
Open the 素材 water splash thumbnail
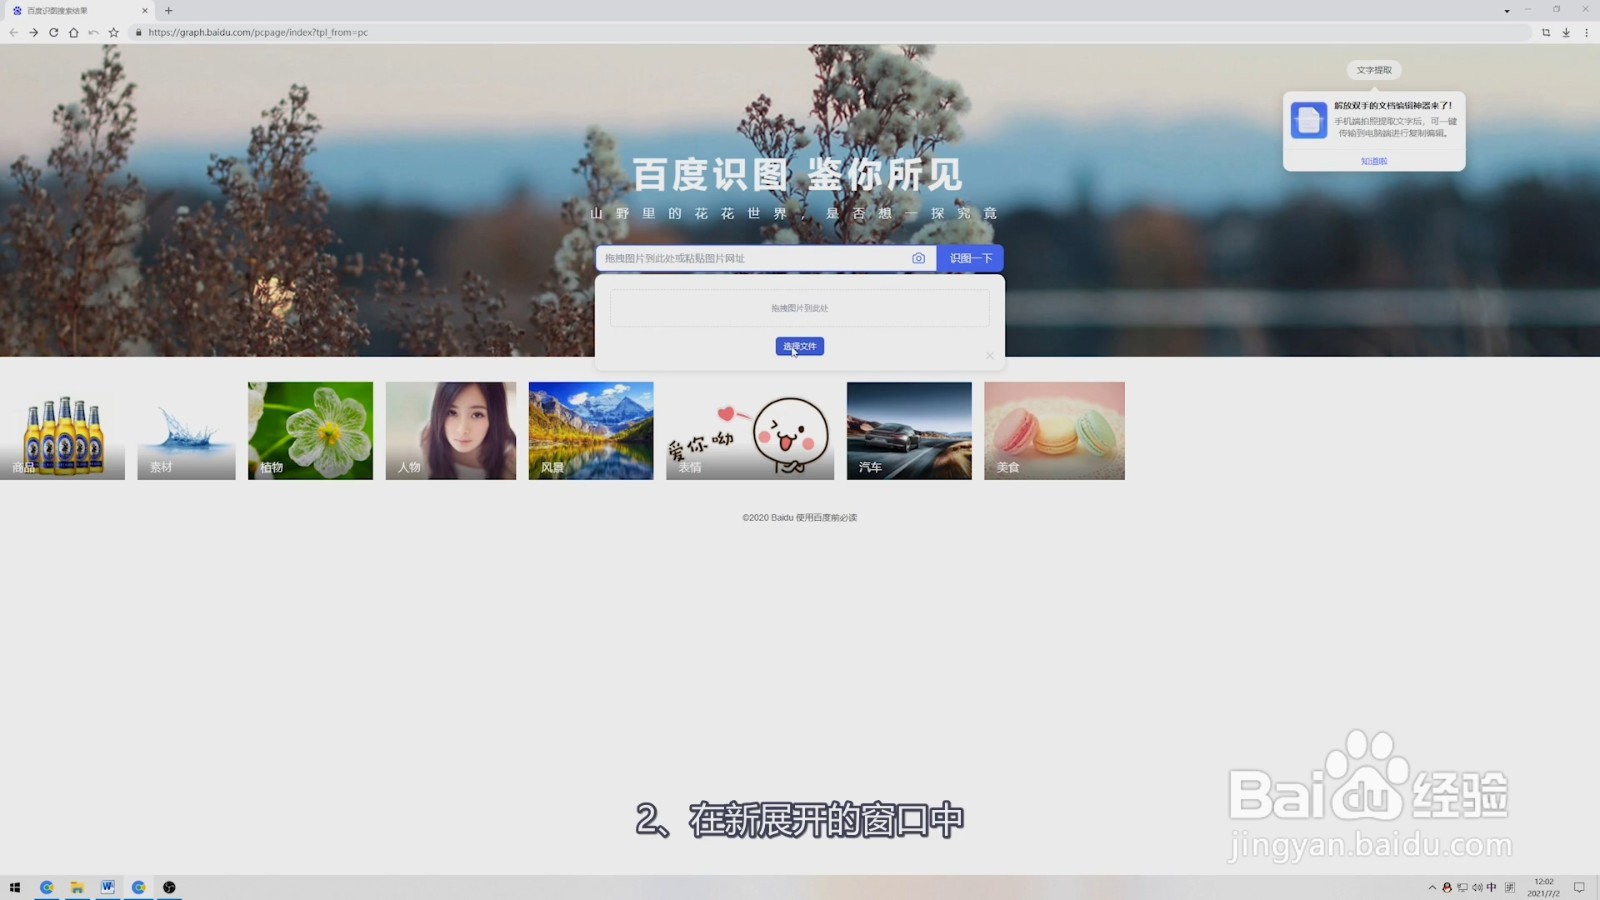click(x=186, y=431)
